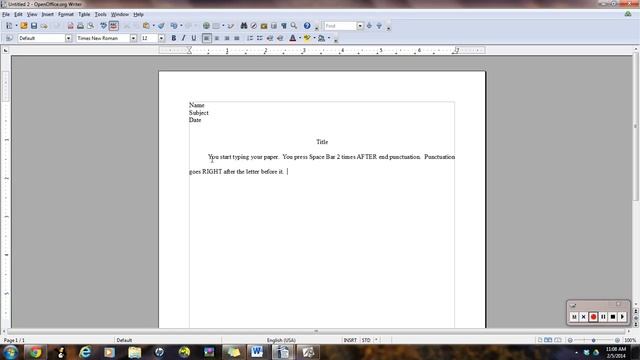Click the Open file icon
The height and width of the screenshot is (360, 640).
coord(24,26)
